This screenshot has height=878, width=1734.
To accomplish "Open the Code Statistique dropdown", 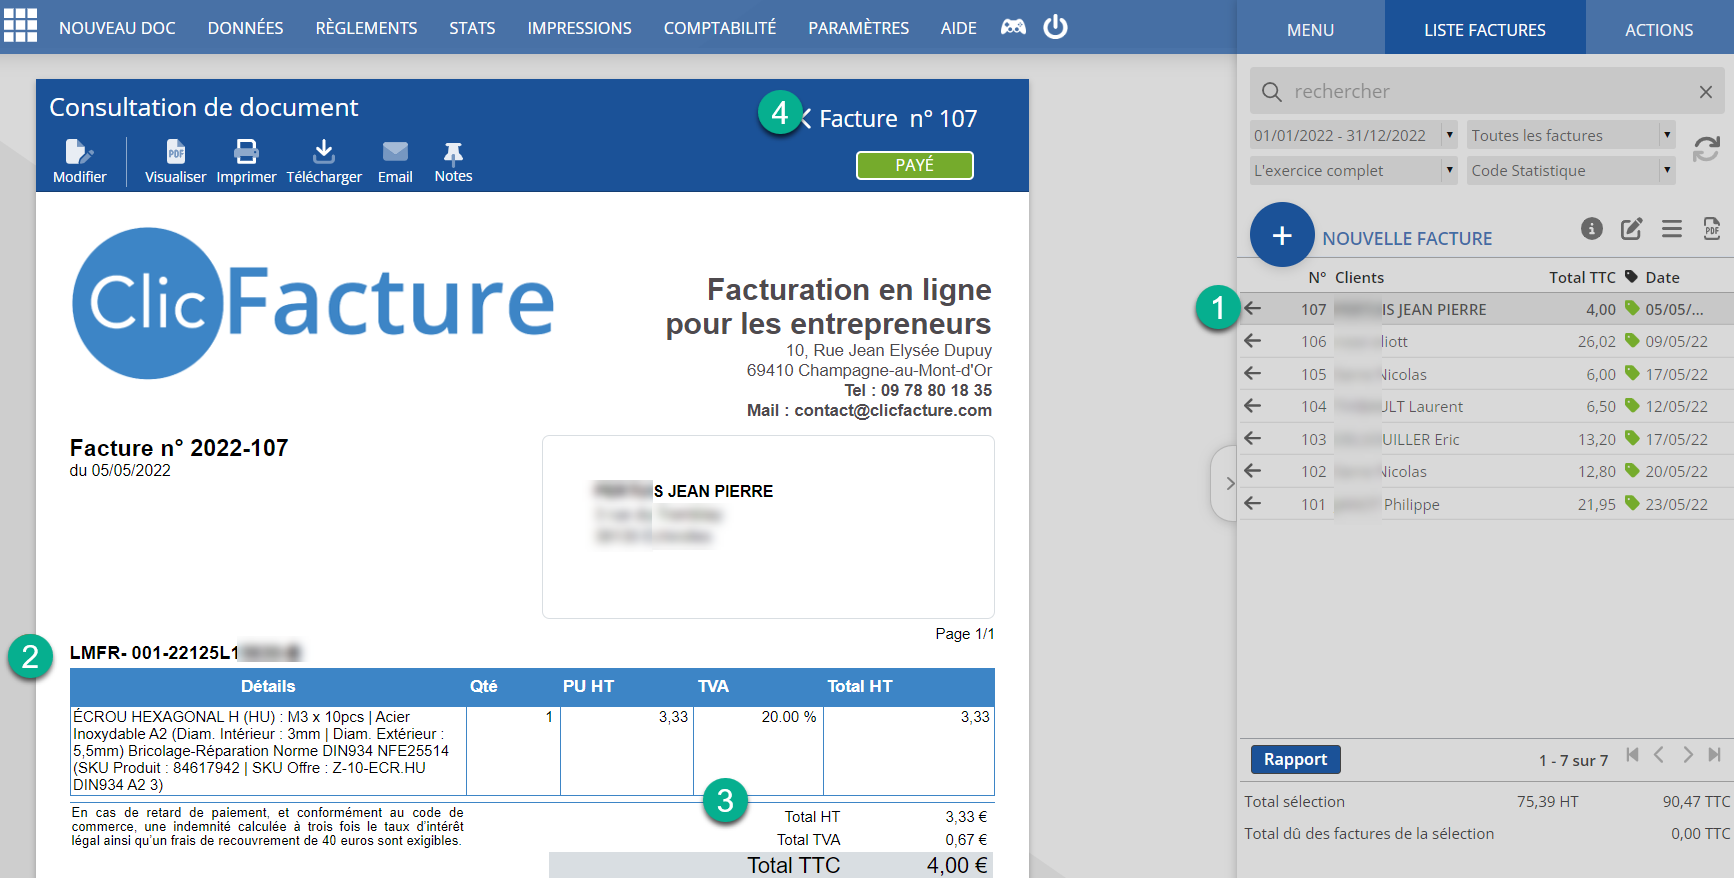I will [1571, 170].
